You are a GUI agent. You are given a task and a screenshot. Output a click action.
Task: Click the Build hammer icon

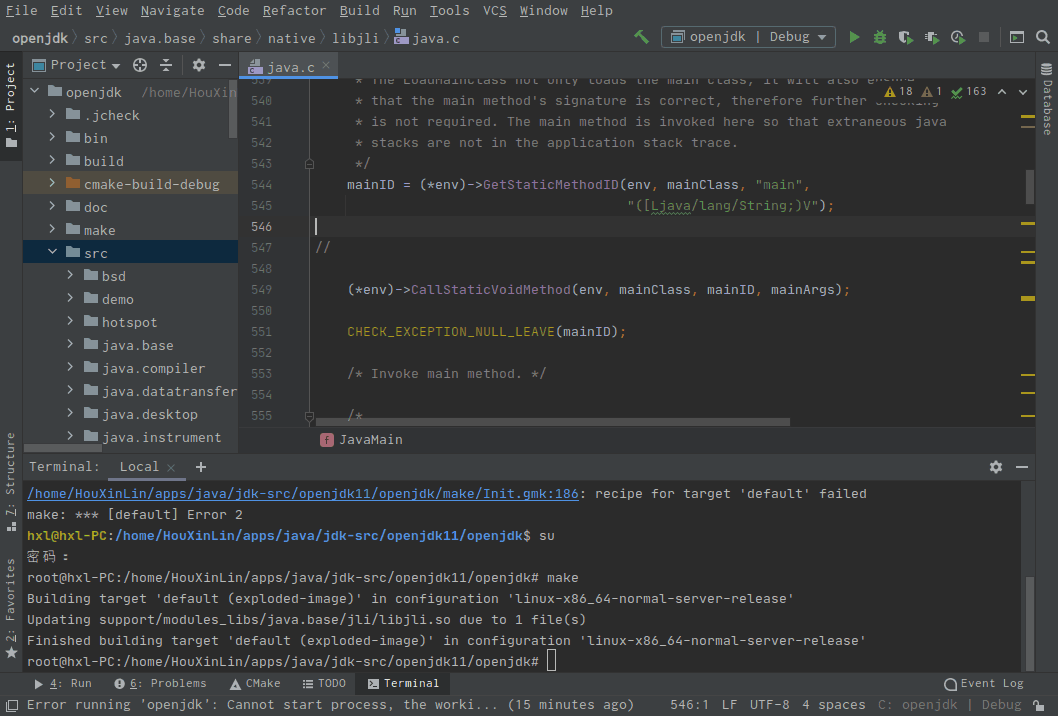click(641, 37)
